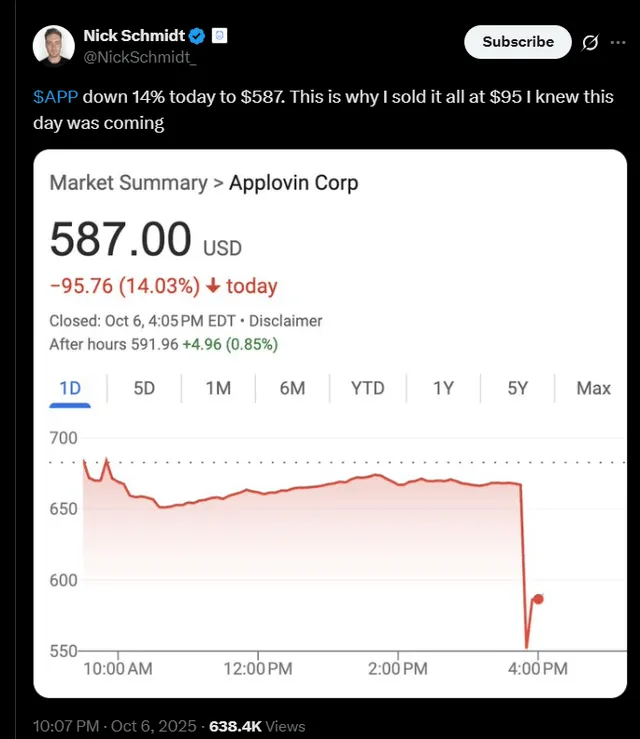The height and width of the screenshot is (739, 640).
Task: Click the Market Summary breadcrumb
Action: [x=128, y=183]
